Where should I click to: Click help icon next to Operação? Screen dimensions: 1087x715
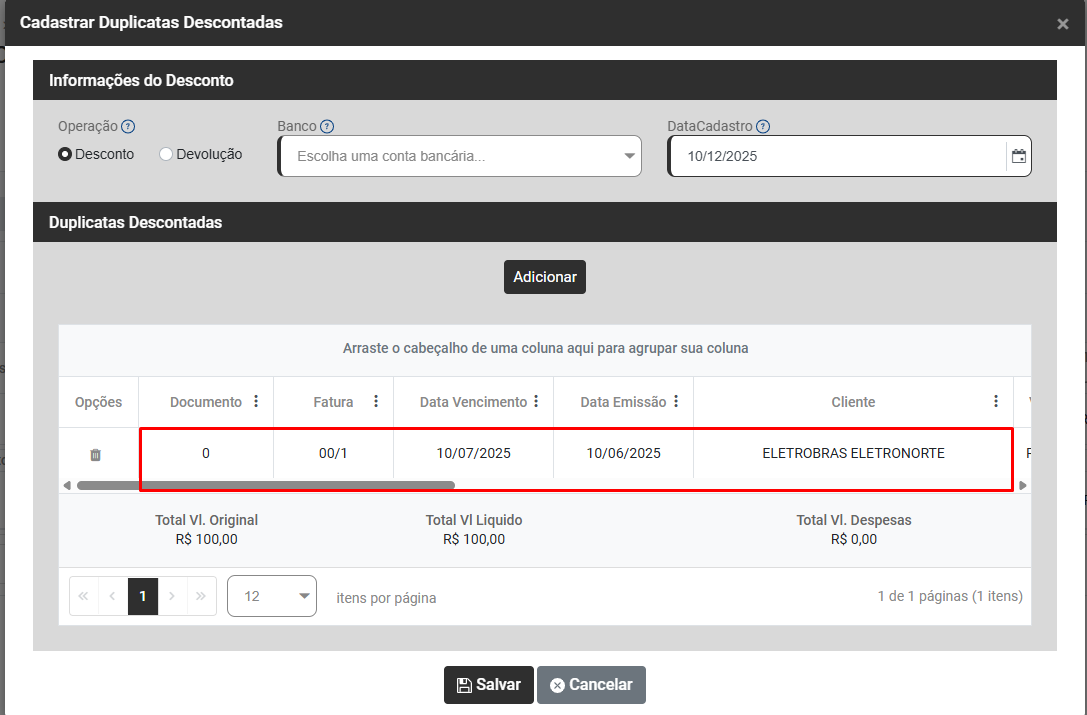coord(128,127)
